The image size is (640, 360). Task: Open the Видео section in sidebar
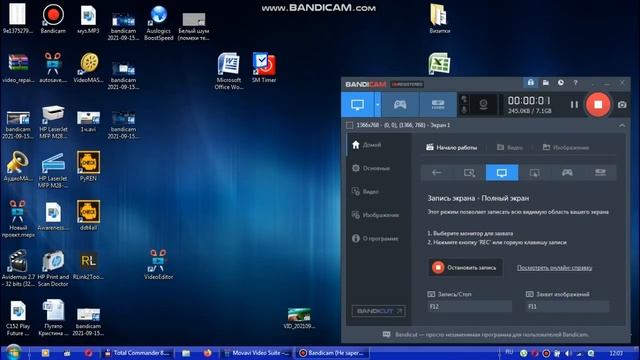click(365, 191)
